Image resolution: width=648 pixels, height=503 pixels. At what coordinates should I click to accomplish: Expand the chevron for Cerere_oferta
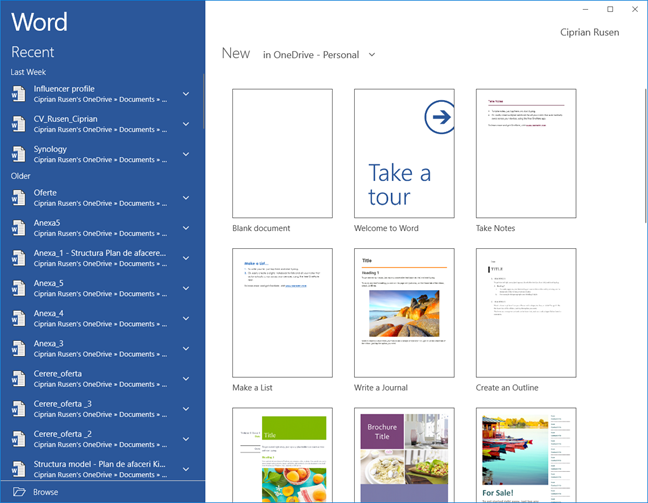pos(186,379)
